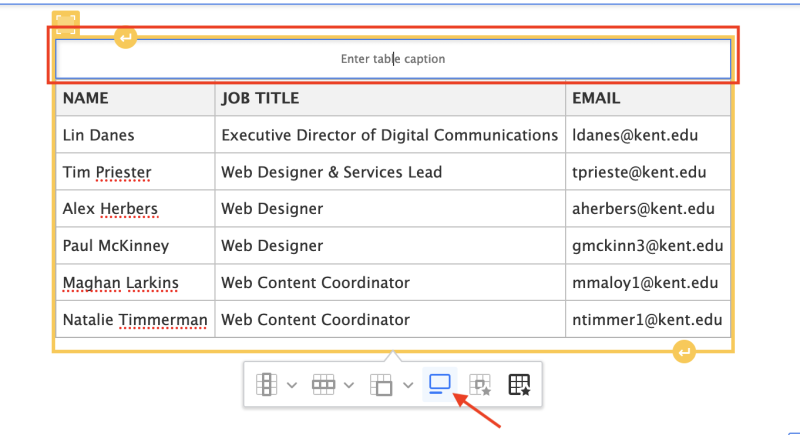Click the Executive Director of Digital Communications cell
This screenshot has height=435, width=800.
[x=389, y=135]
